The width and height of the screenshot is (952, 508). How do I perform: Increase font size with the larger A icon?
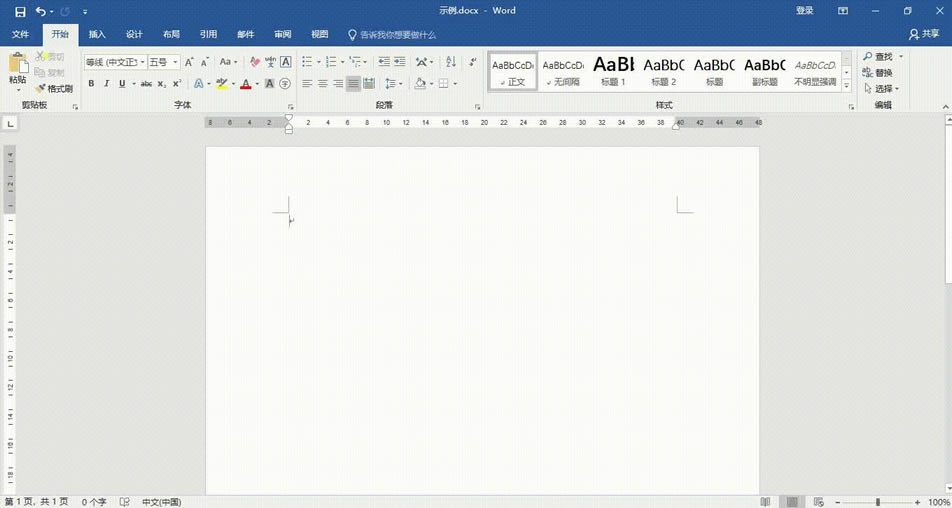click(x=189, y=62)
